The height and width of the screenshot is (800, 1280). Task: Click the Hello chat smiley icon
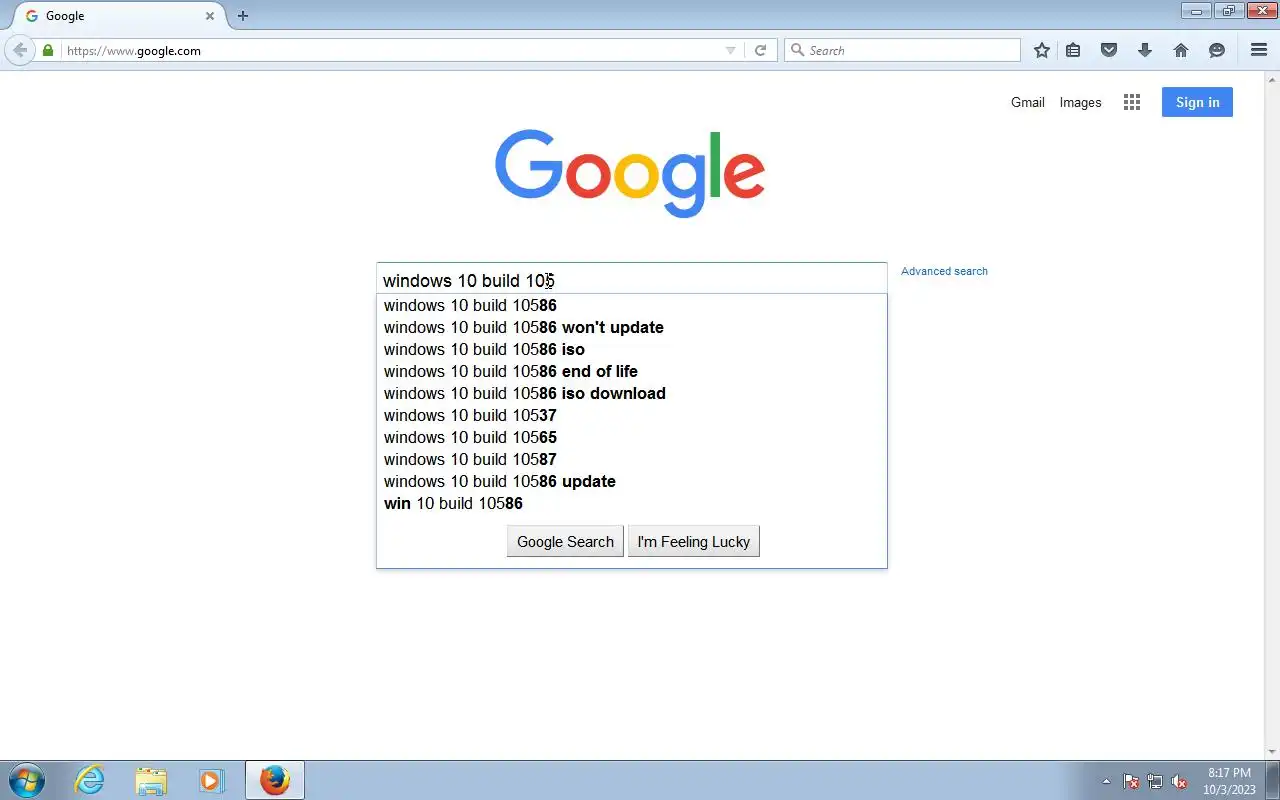click(x=1217, y=50)
